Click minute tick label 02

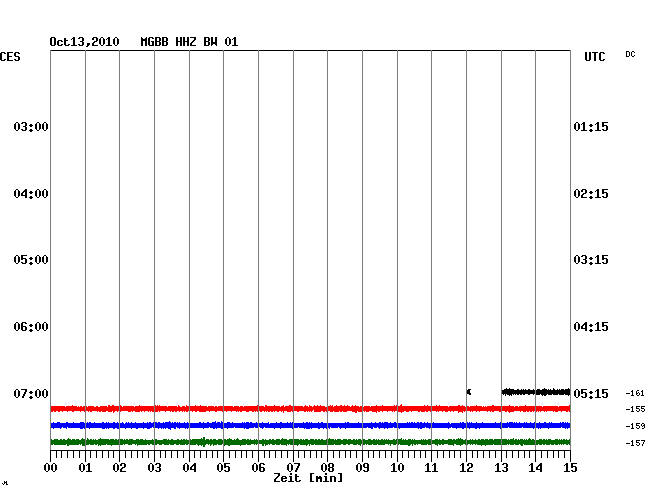(x=119, y=468)
